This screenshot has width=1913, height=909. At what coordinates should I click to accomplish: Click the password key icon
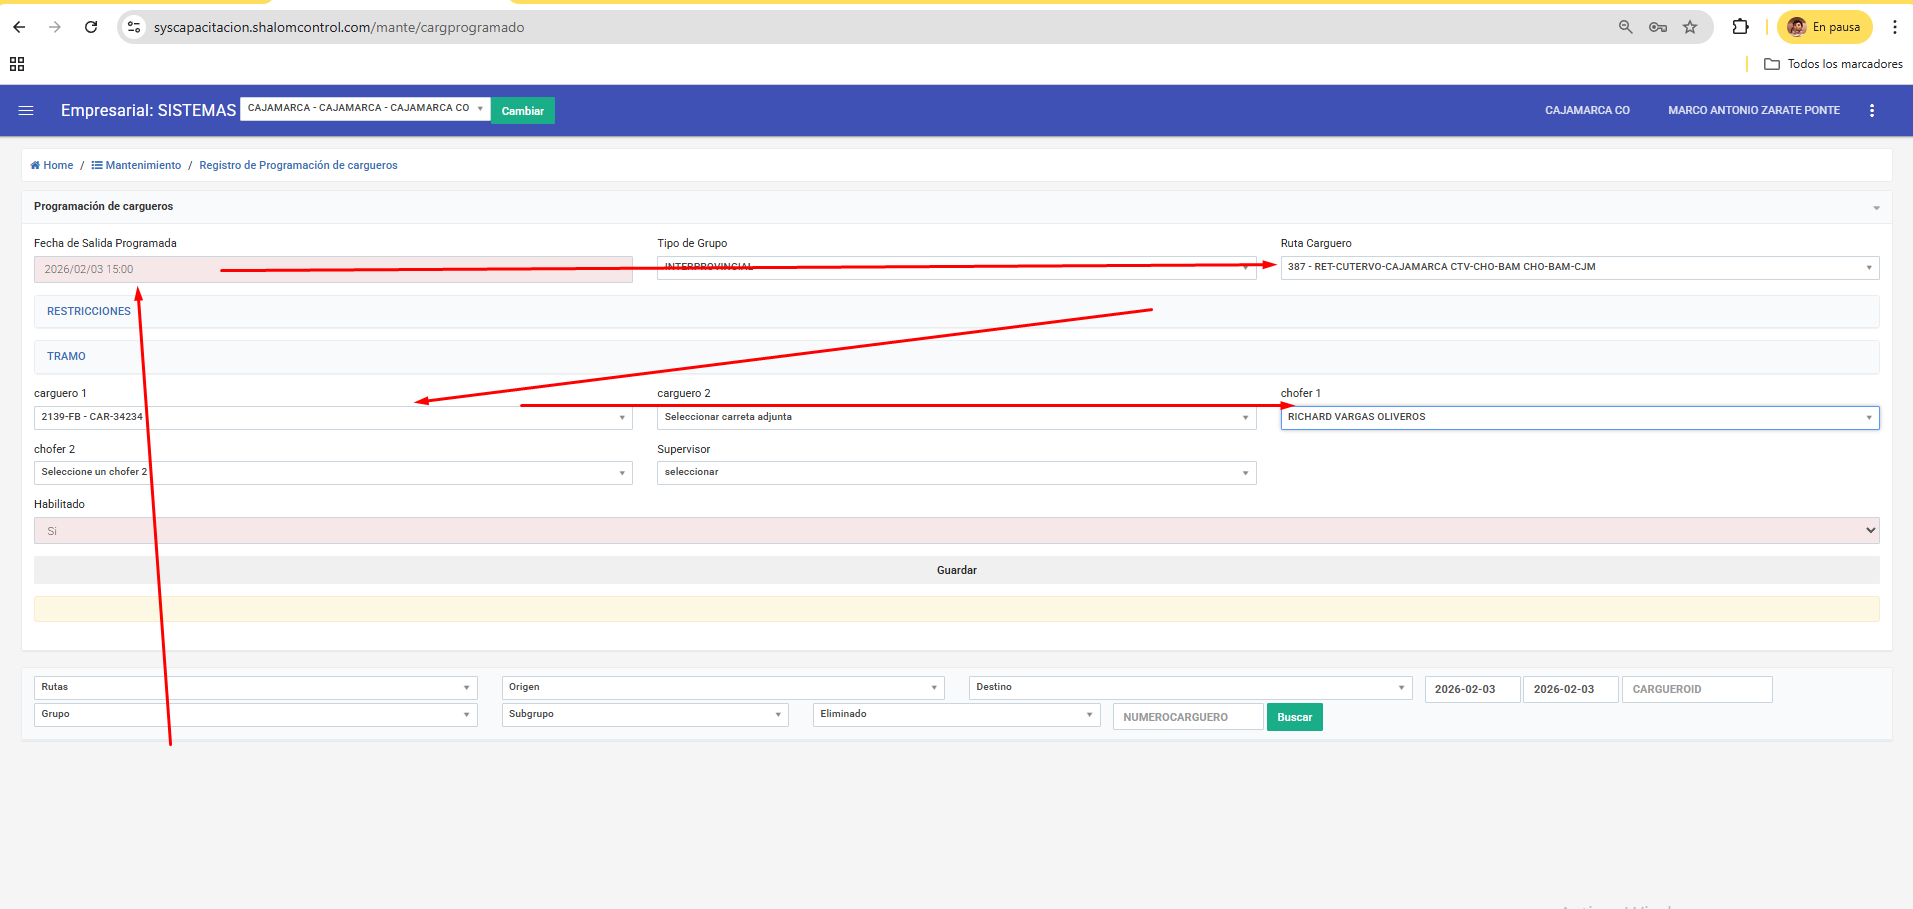1658,27
